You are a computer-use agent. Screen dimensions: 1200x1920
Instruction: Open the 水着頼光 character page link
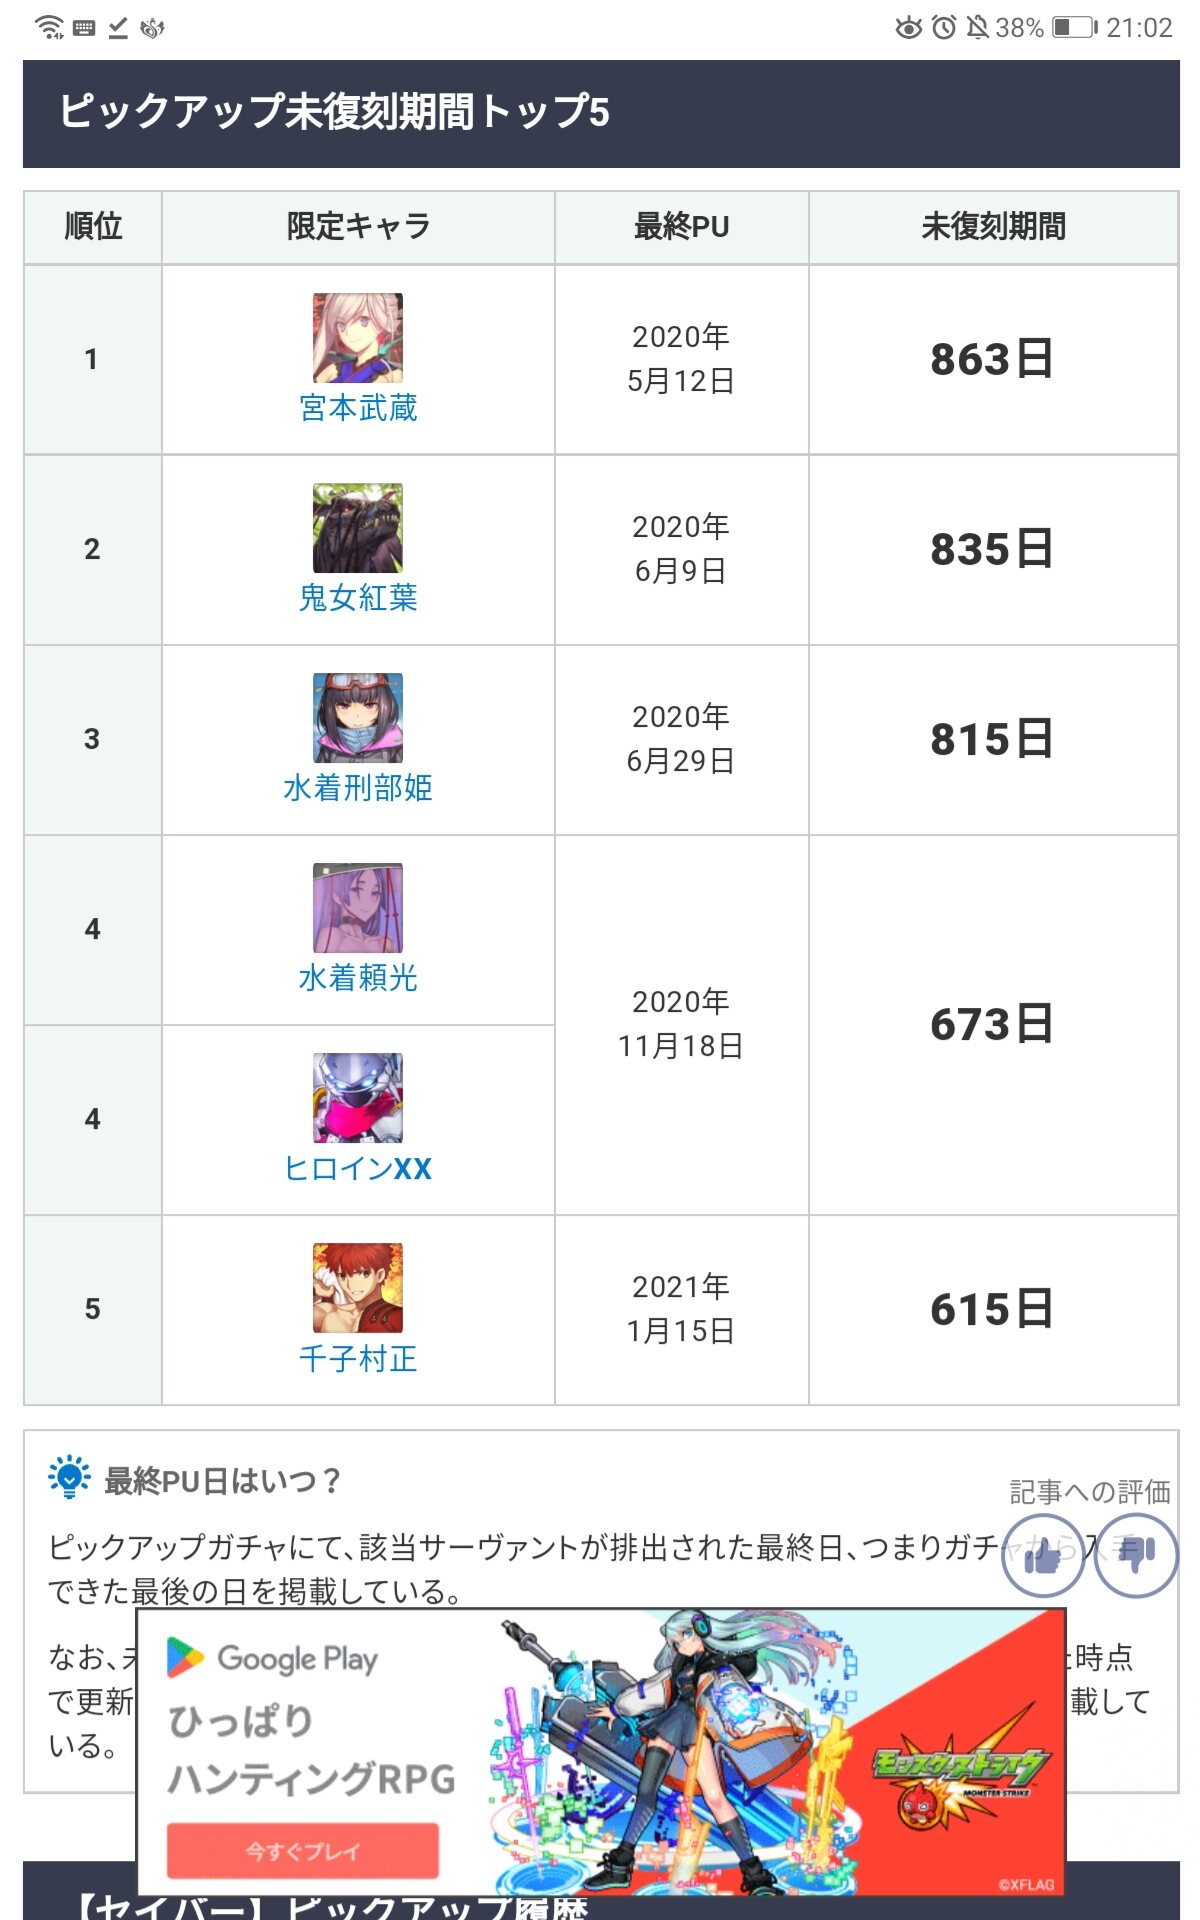coord(358,978)
